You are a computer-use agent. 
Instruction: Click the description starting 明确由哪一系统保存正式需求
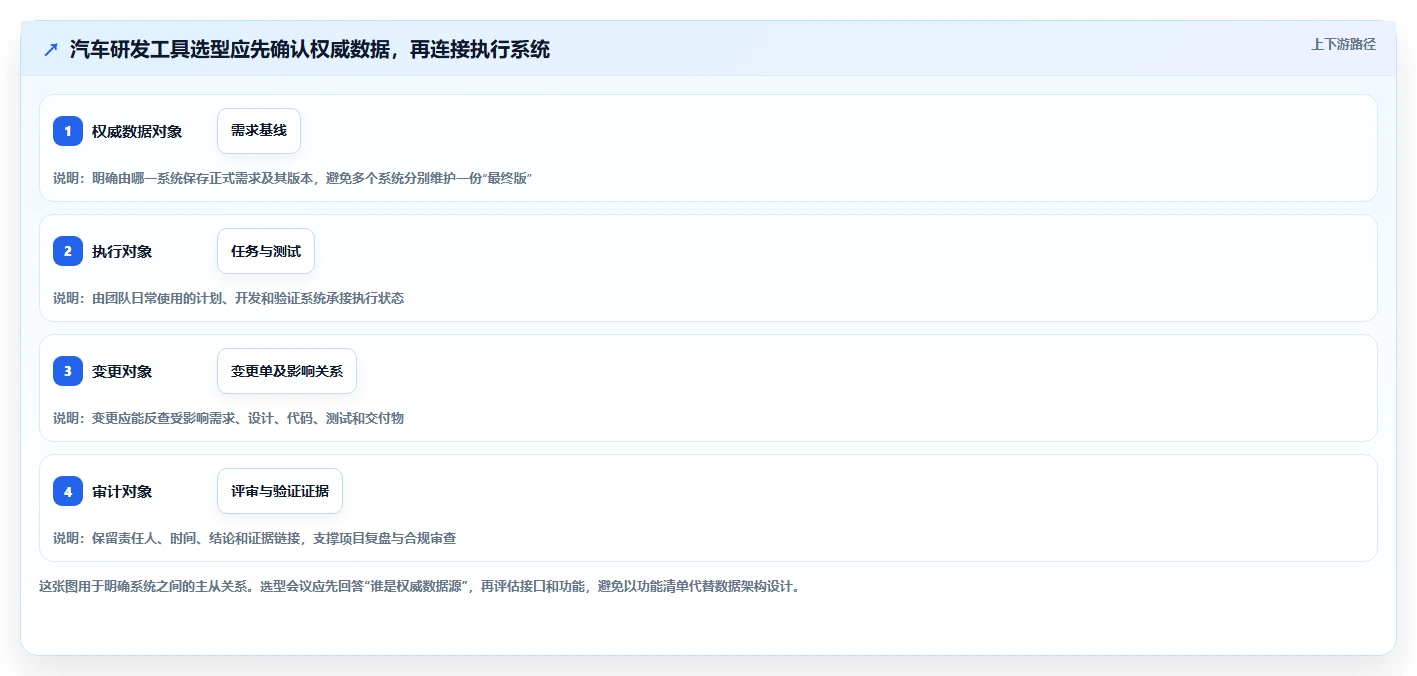292,178
